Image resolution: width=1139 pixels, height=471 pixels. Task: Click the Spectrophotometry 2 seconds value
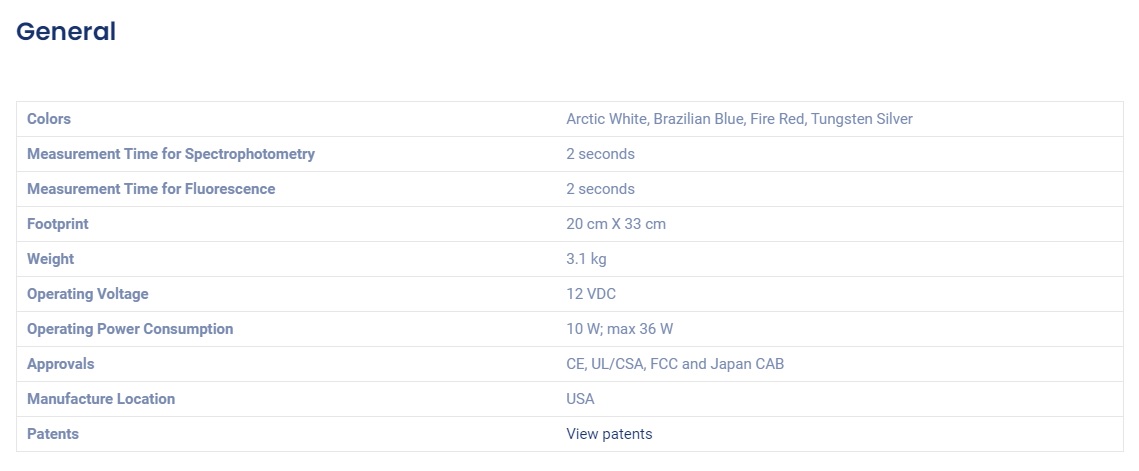[600, 154]
